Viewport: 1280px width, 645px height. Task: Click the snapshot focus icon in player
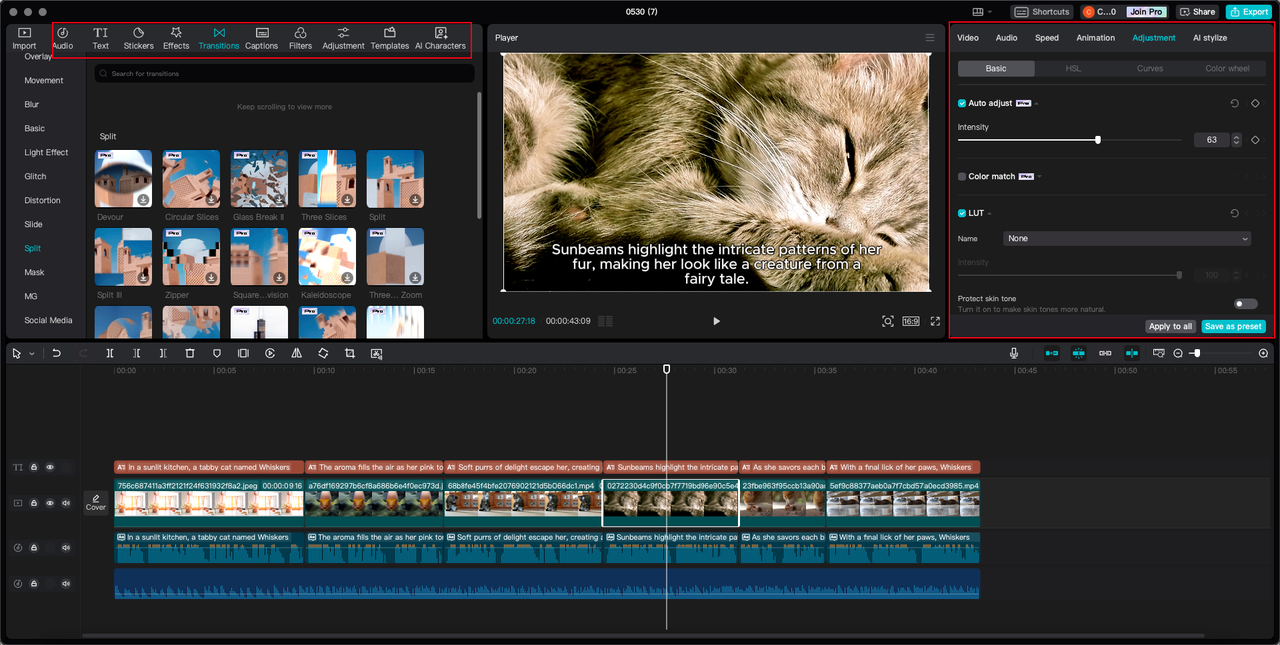[887, 321]
